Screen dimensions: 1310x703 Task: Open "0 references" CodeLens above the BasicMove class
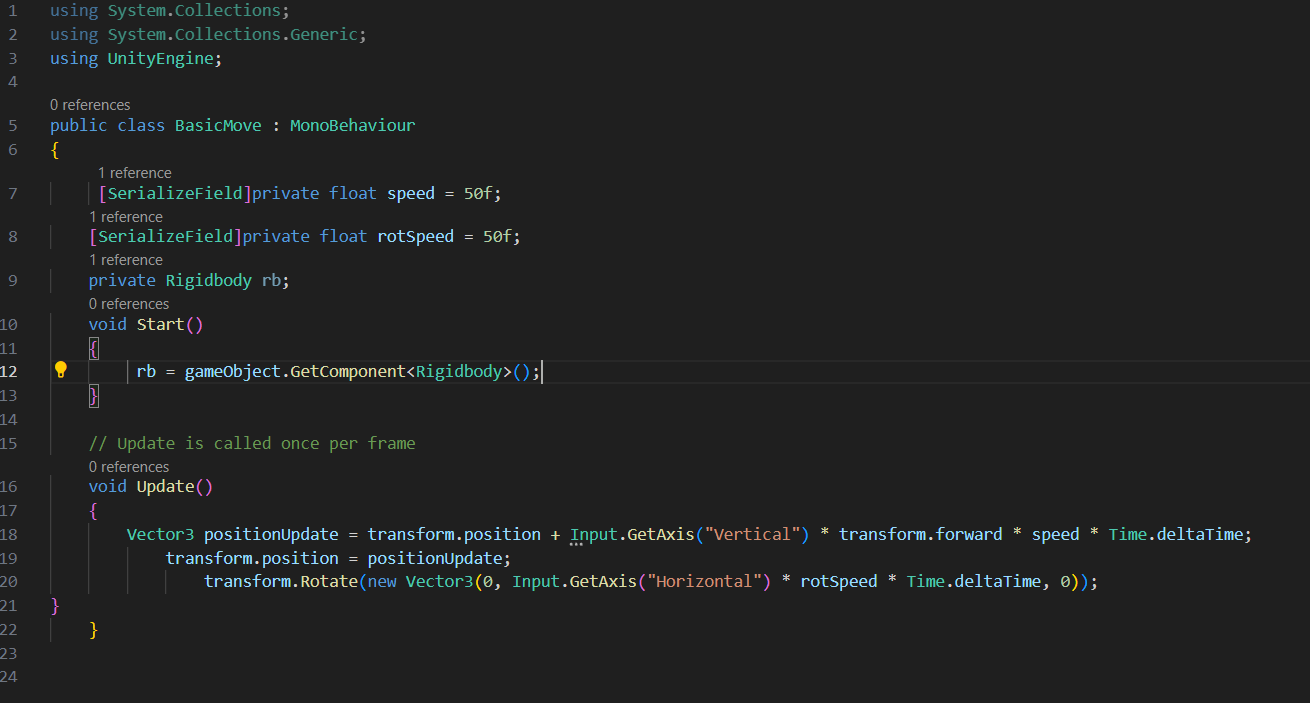[x=90, y=105]
